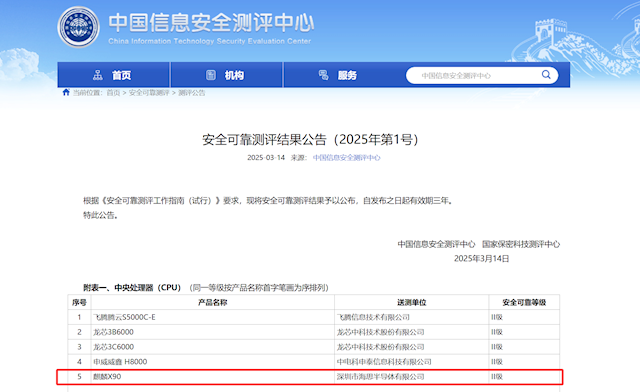Click the site title 中国信息安全测评中心 in header
Screen dimensions: 640x392
click(211, 22)
